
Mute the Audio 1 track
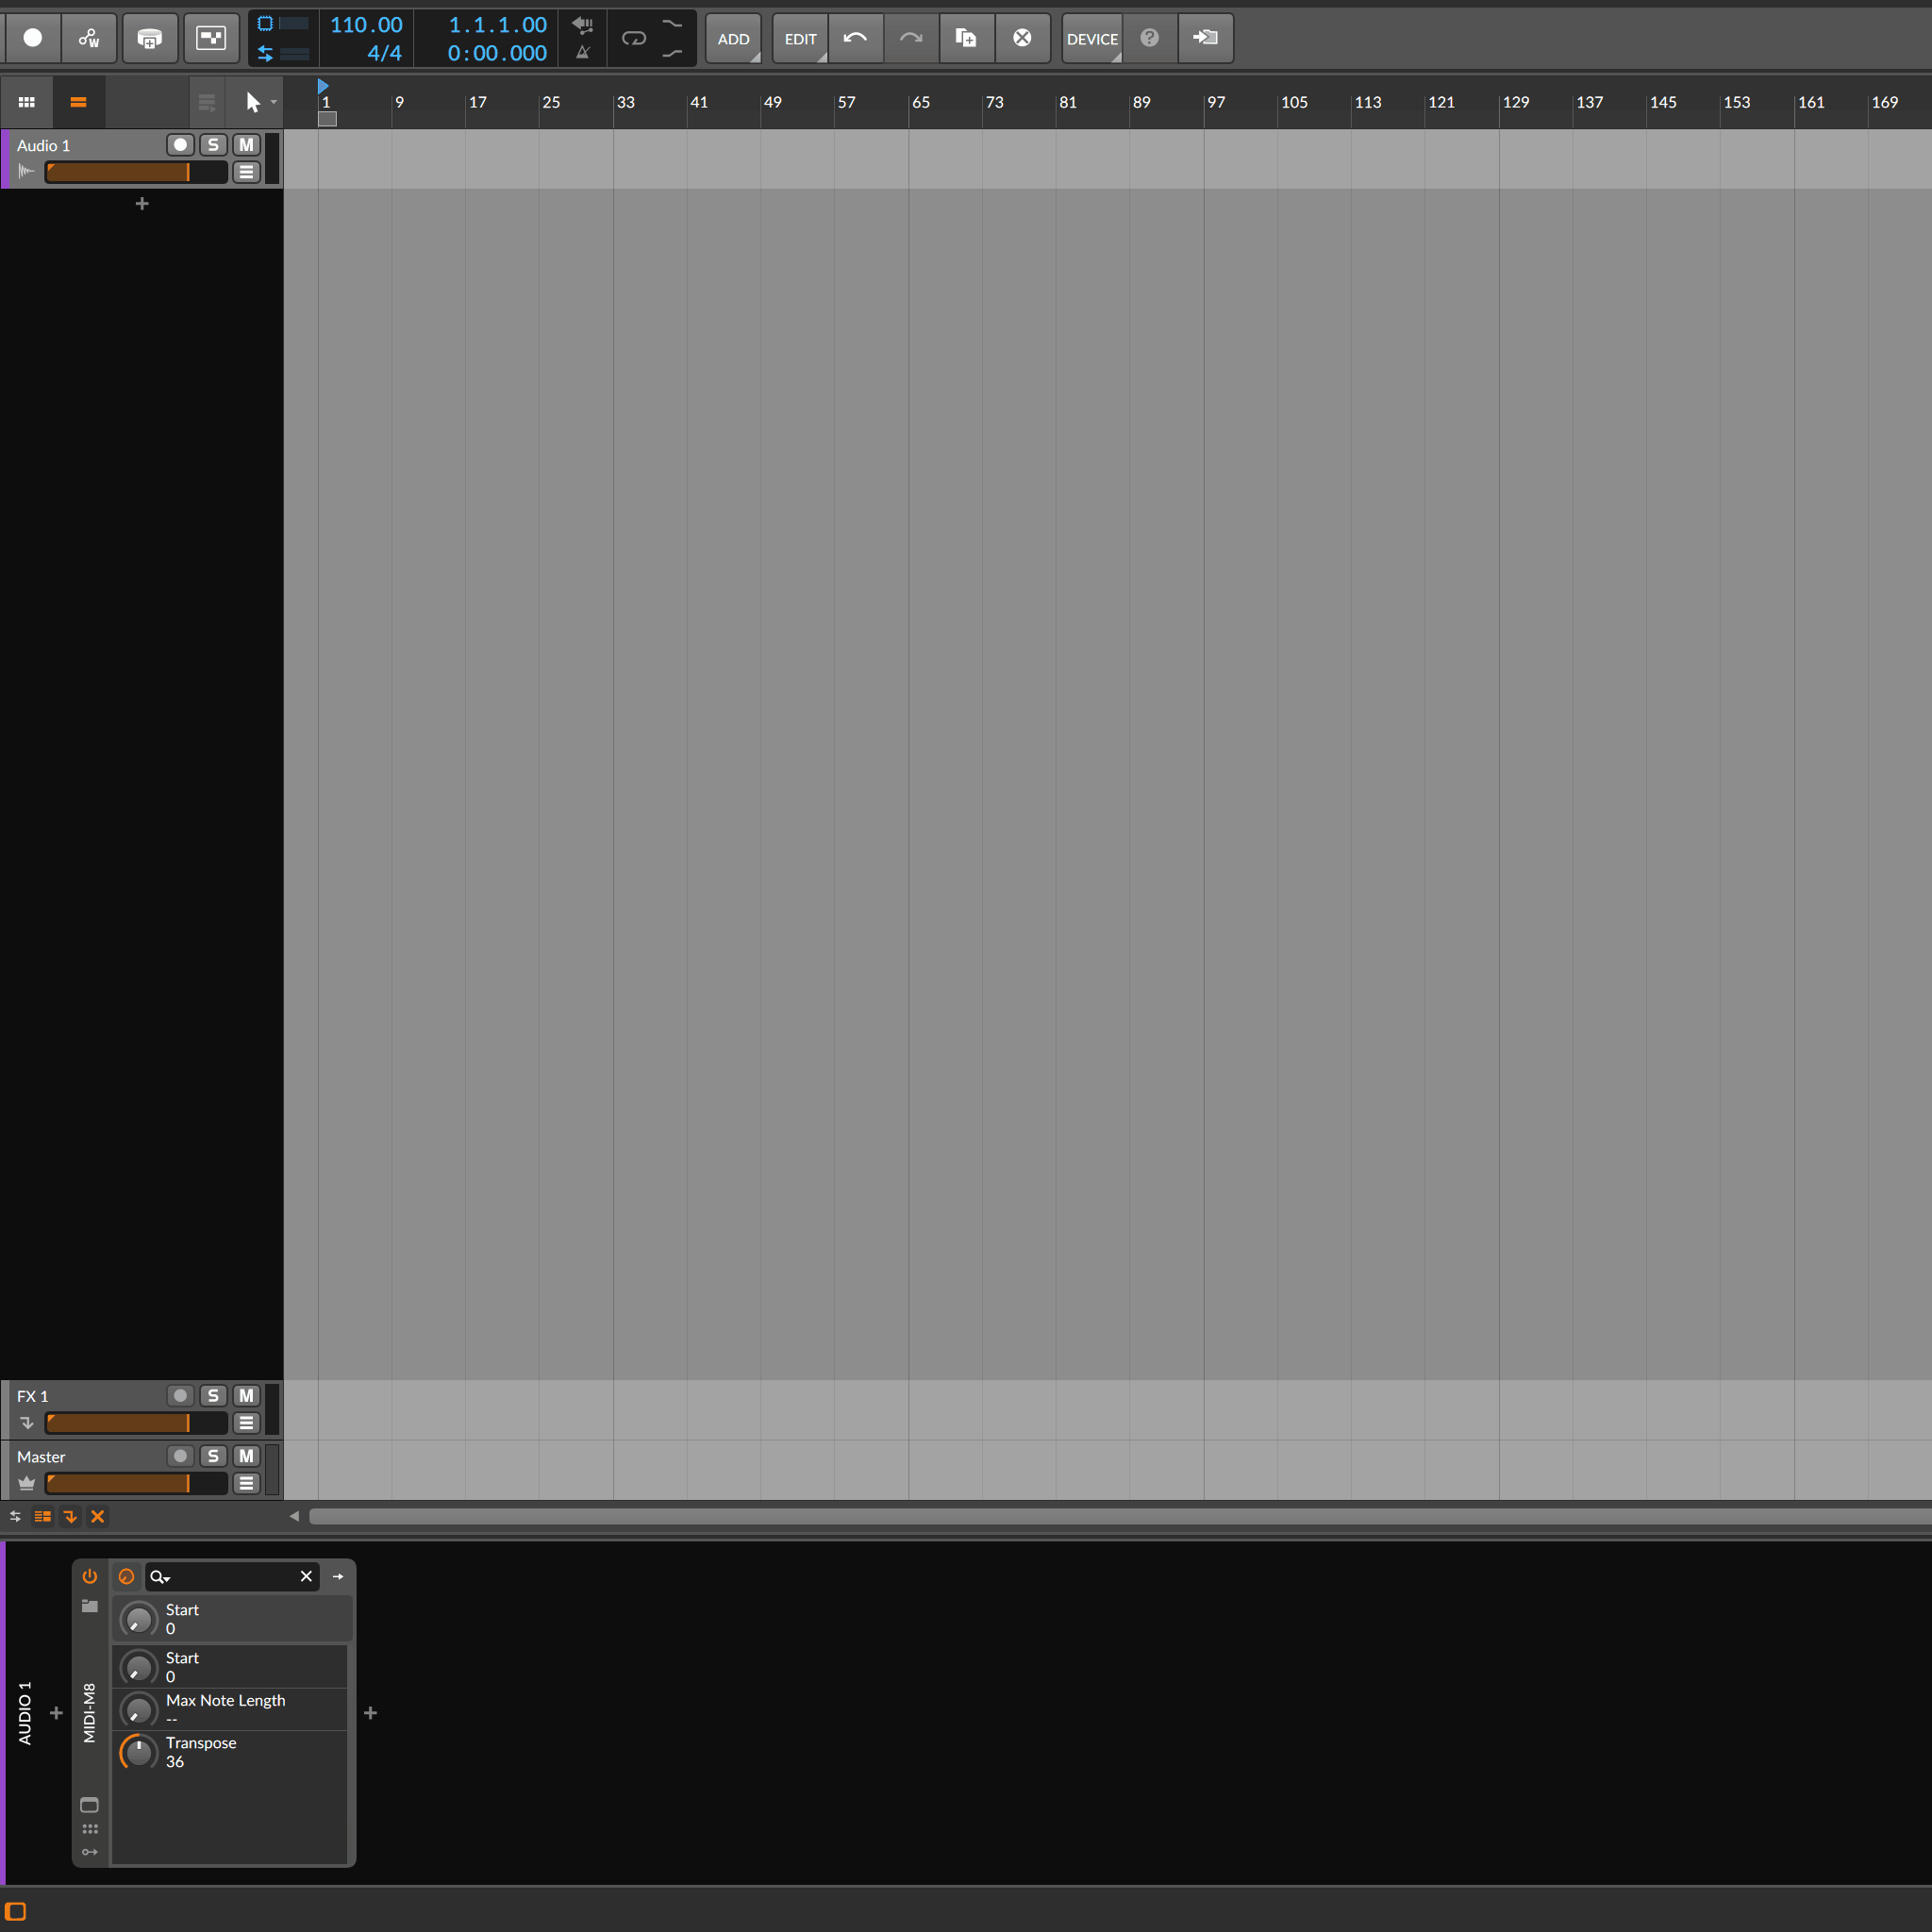(246, 145)
